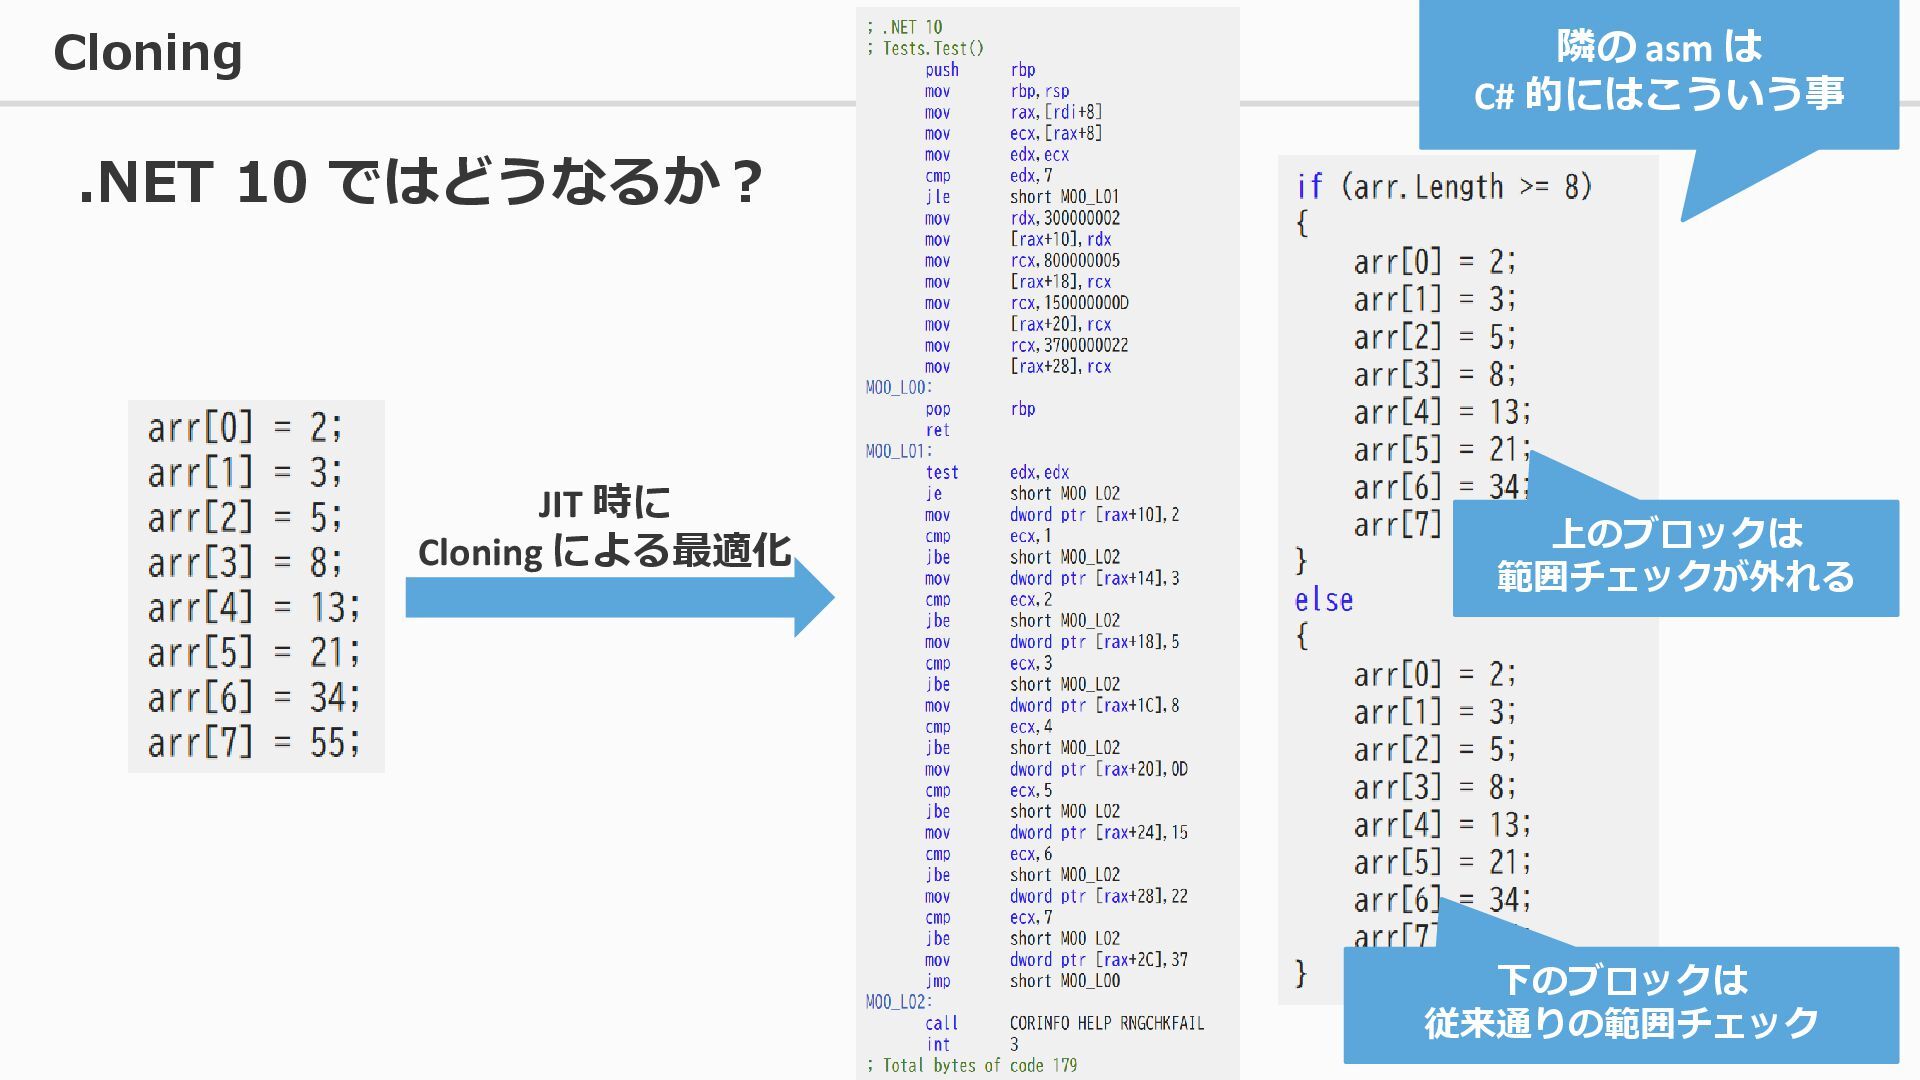Select the "arr[0] = 2;" line in left code box
Viewport: 1920px width, 1080px height.
pos(245,428)
